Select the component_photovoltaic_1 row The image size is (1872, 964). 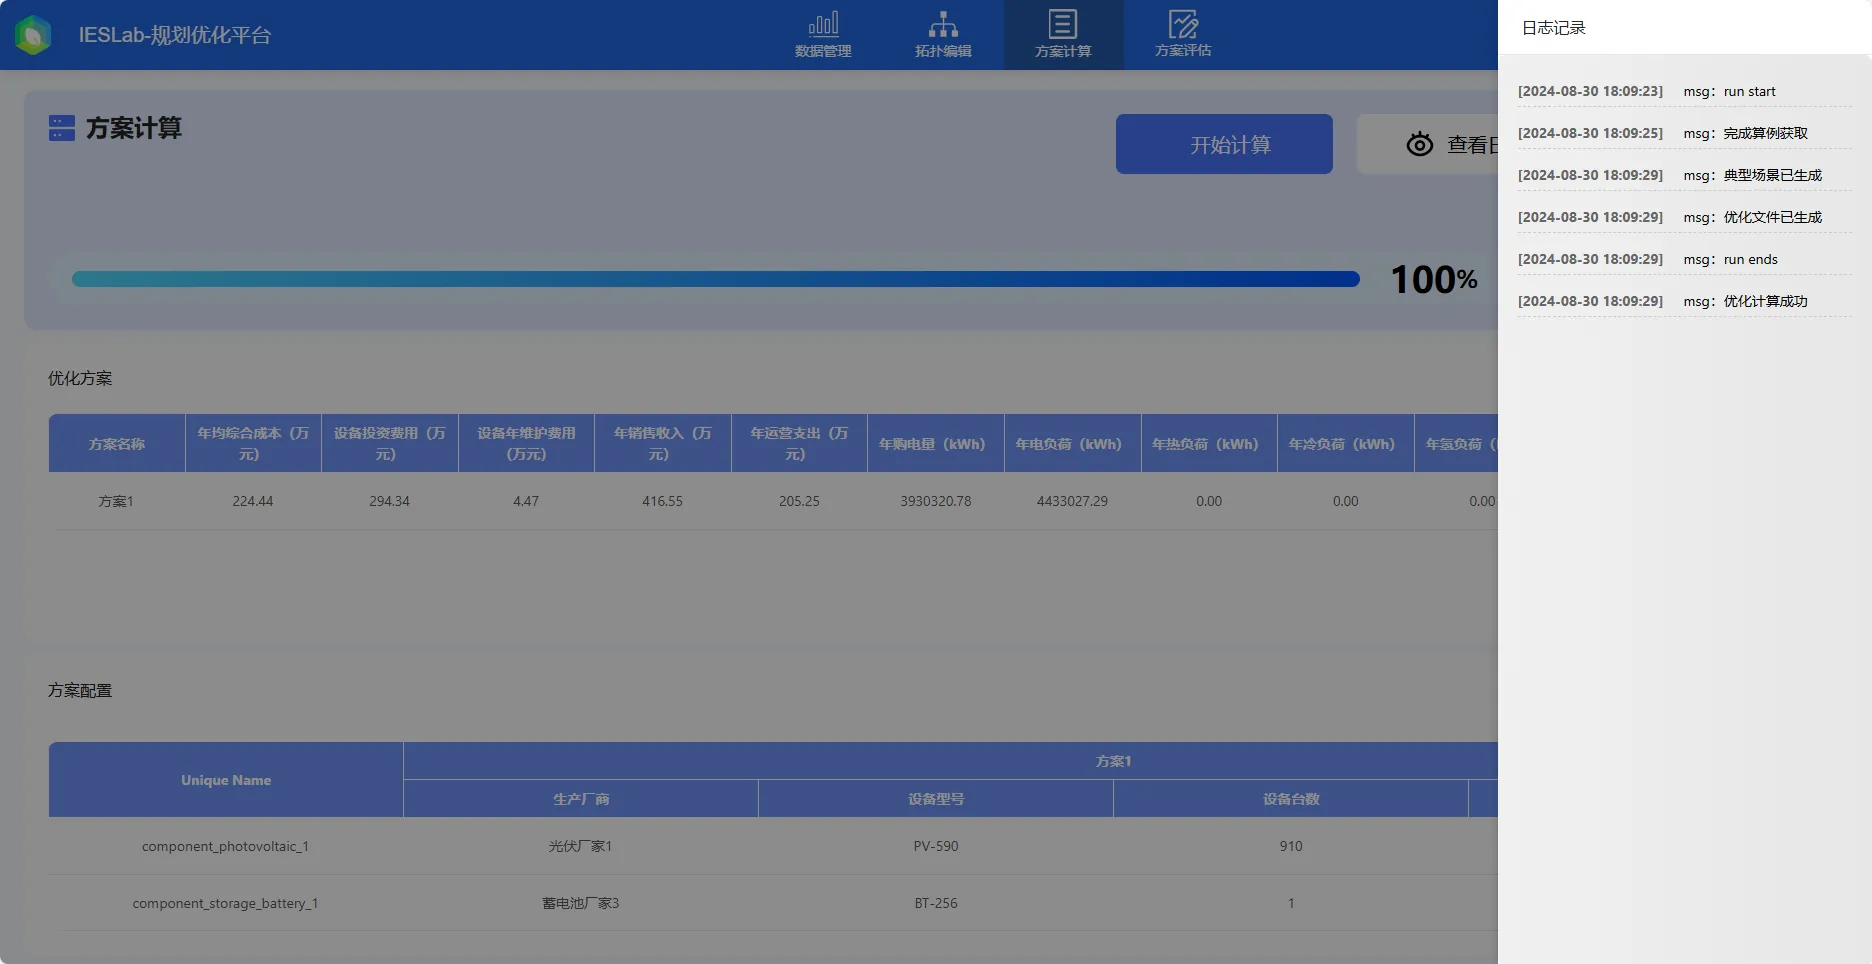(x=773, y=846)
